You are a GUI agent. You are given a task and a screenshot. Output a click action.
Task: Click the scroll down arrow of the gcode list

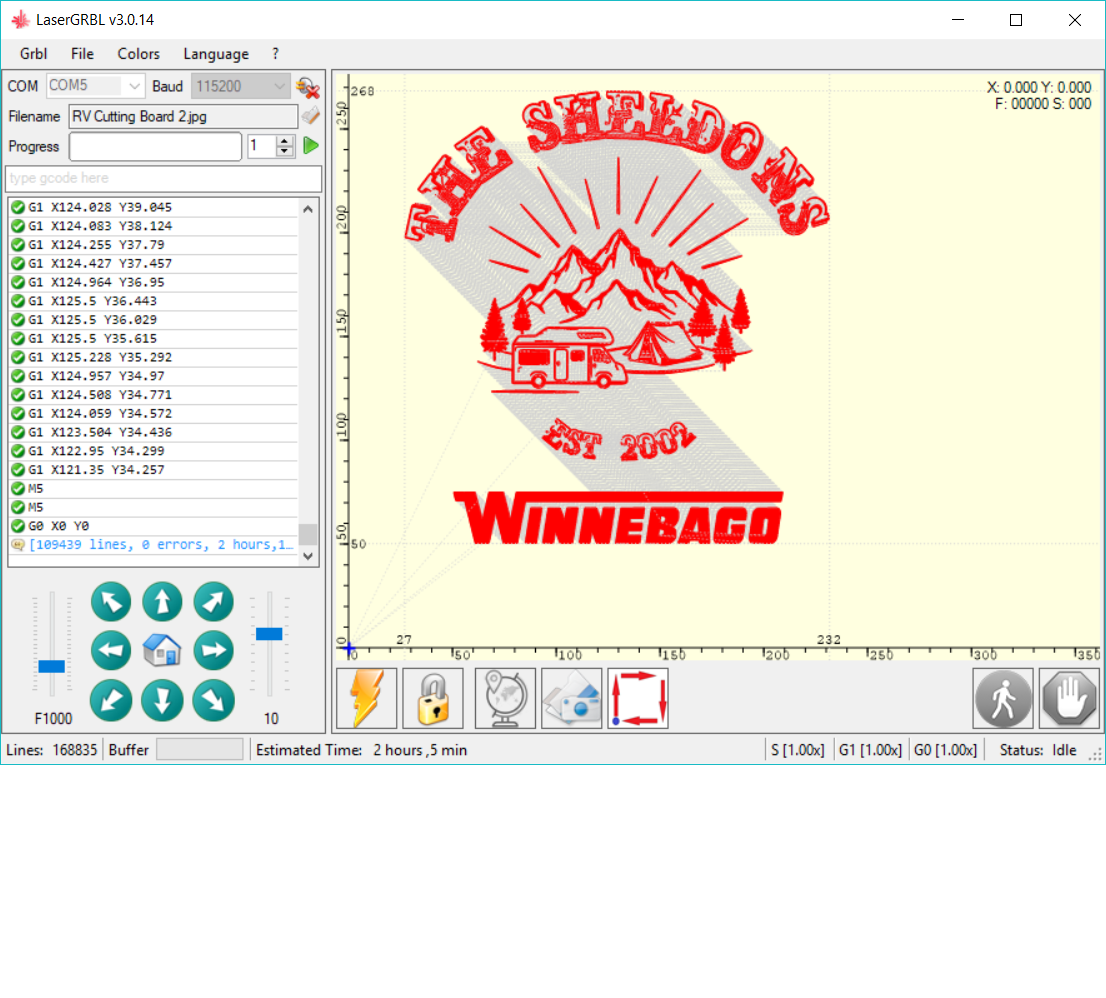(308, 556)
